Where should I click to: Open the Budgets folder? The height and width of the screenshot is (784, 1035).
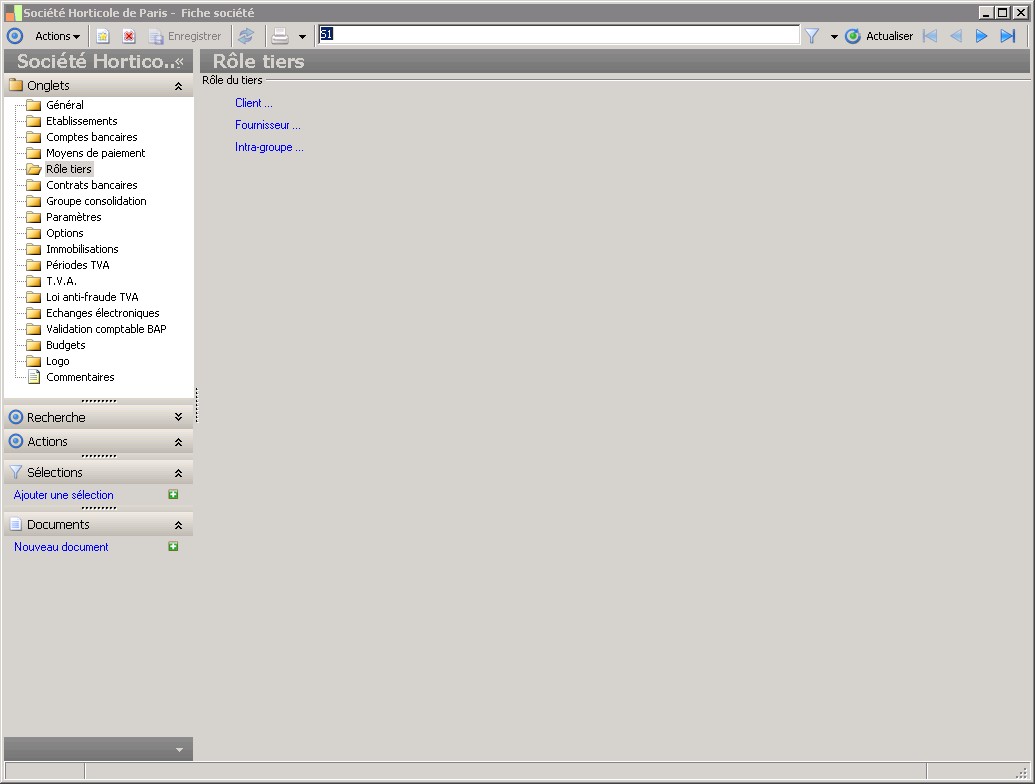(x=65, y=345)
